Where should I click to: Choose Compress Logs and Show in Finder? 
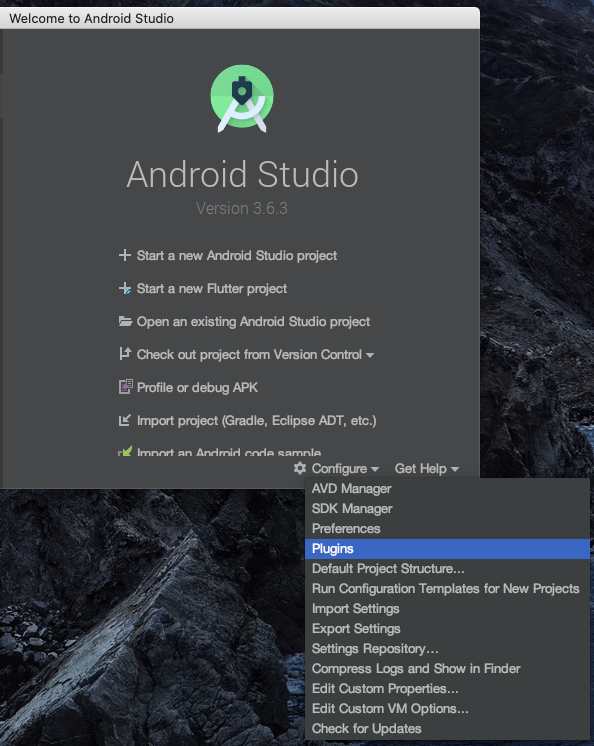click(447, 668)
